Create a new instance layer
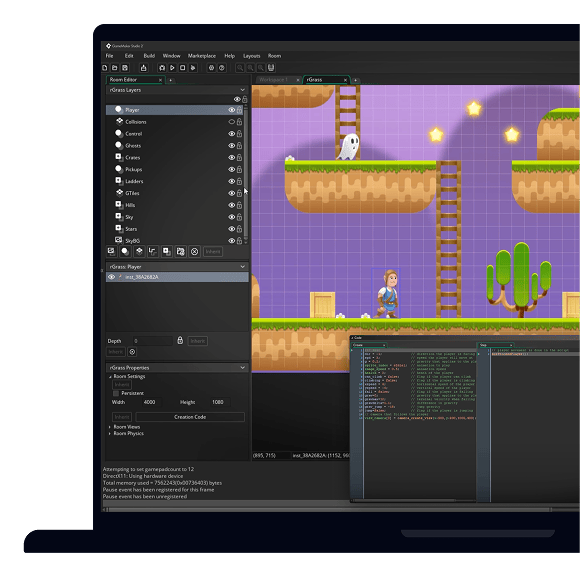The width and height of the screenshot is (580, 580). [x=125, y=252]
